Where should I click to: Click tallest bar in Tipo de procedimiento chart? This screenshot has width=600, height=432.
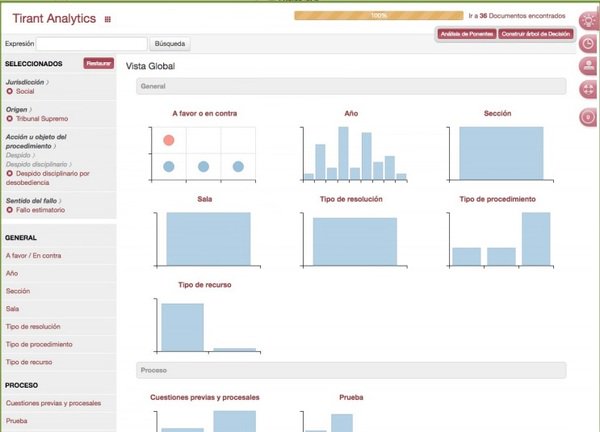pos(536,239)
